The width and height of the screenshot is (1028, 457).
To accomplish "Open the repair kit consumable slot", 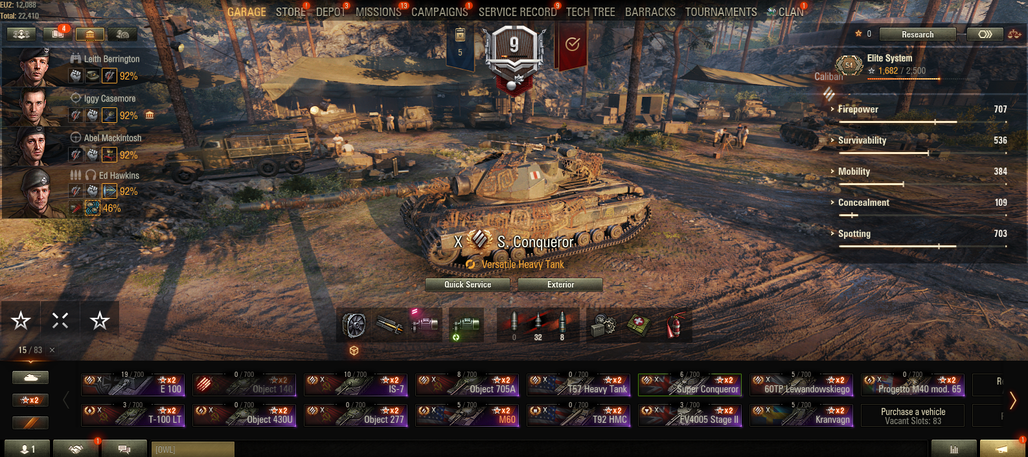I will pos(603,326).
